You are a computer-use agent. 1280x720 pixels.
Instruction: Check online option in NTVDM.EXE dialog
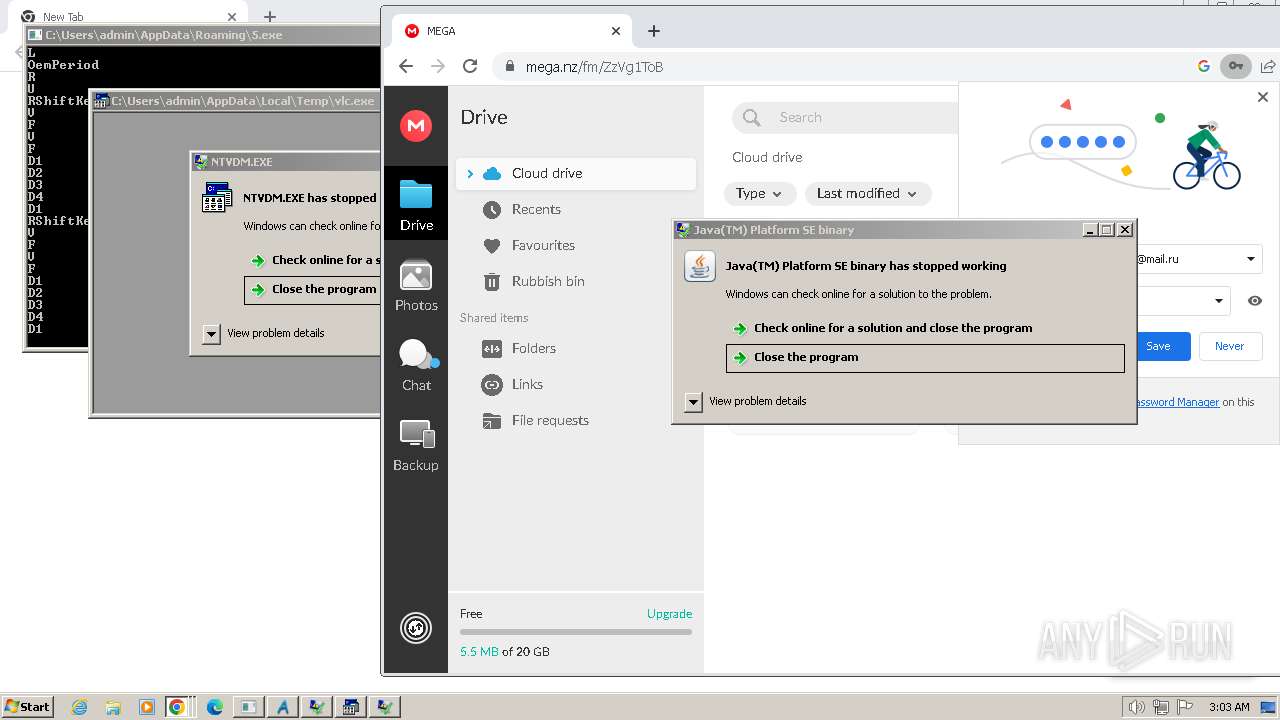315,260
